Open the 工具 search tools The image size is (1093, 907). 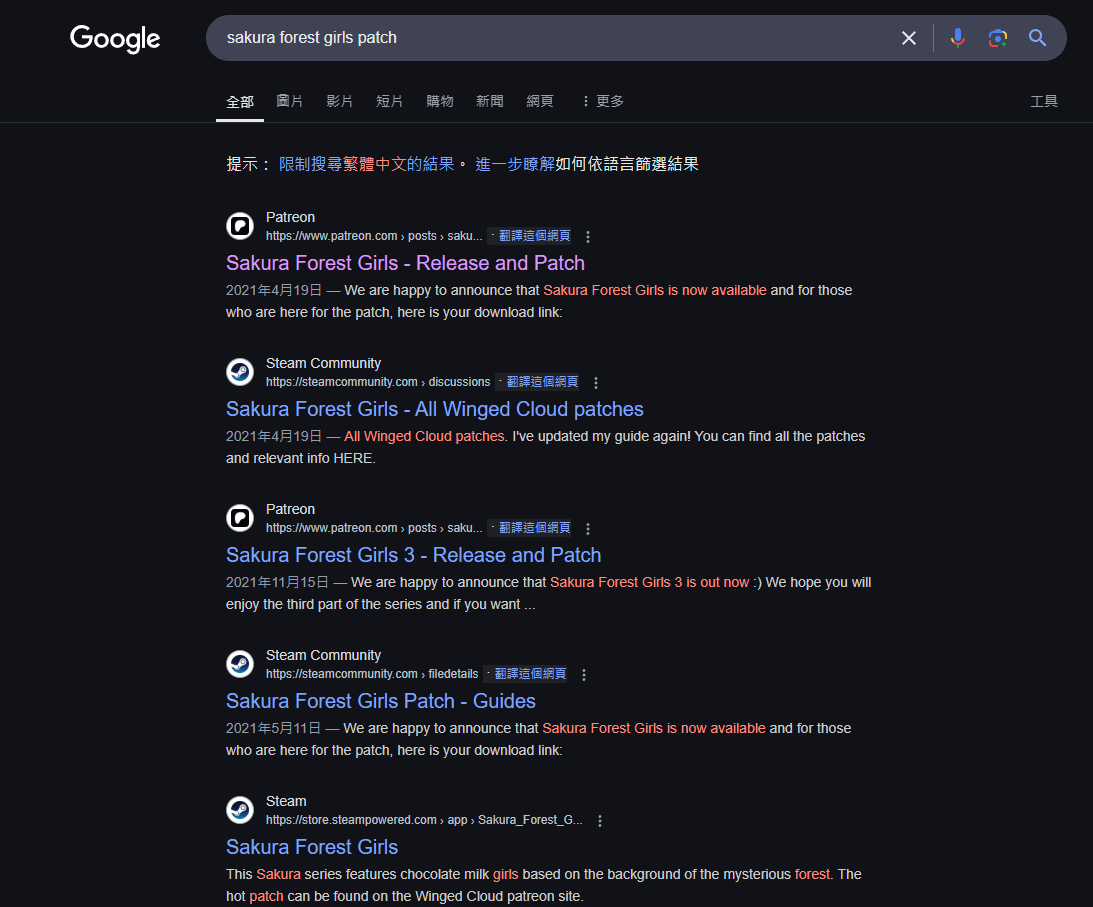pos(1044,102)
